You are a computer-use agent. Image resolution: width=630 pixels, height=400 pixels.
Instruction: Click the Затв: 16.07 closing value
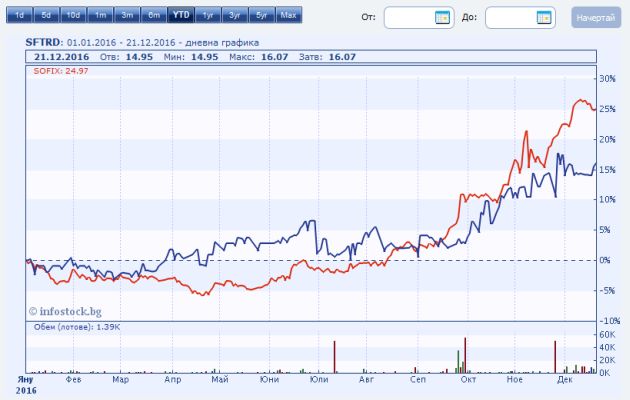pos(327,57)
